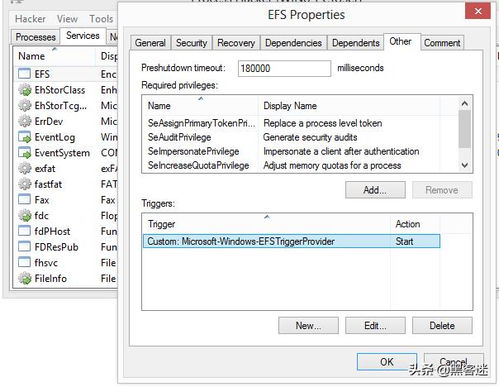Click the privileges list scrollbar thumb
Screen dimensions: 499x387
pyautogui.click(x=465, y=129)
